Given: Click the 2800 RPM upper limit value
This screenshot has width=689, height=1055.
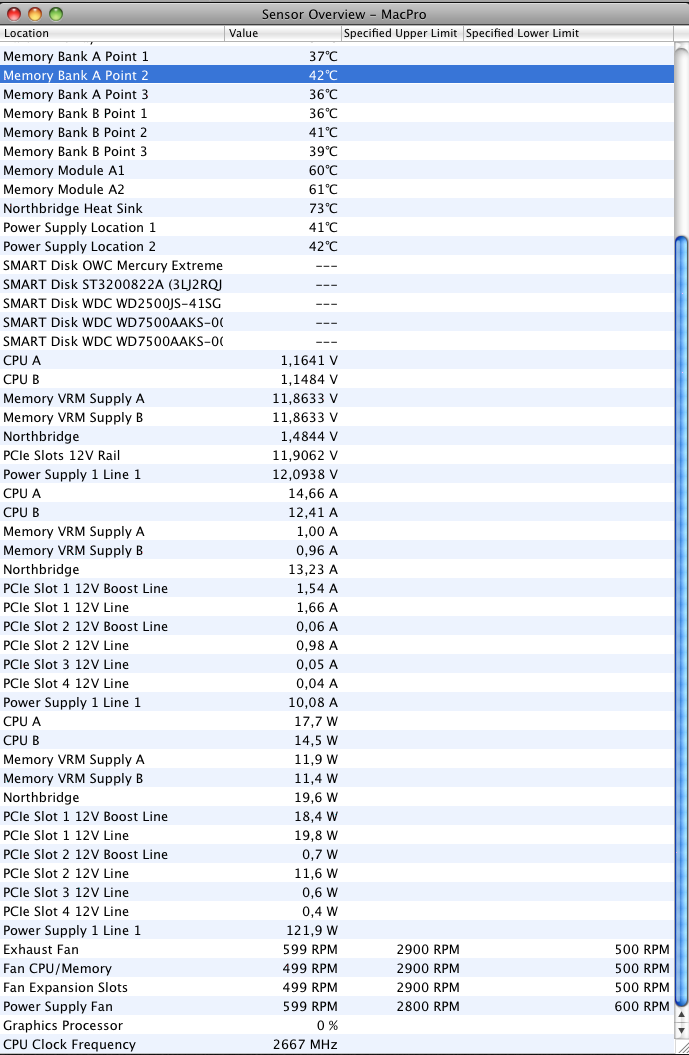Looking at the screenshot, I should tap(428, 1007).
